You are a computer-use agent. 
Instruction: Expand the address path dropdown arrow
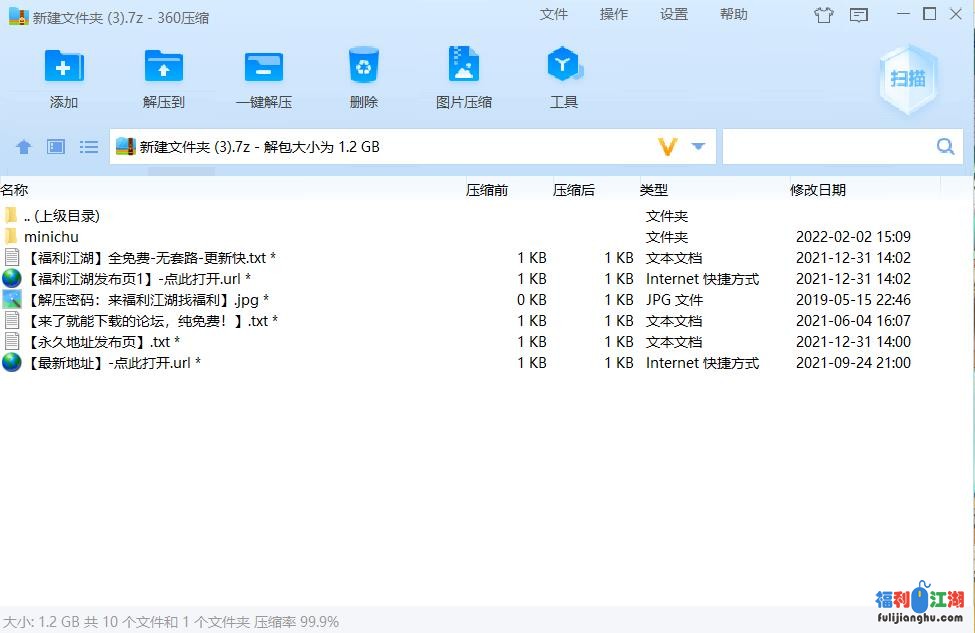(698, 147)
